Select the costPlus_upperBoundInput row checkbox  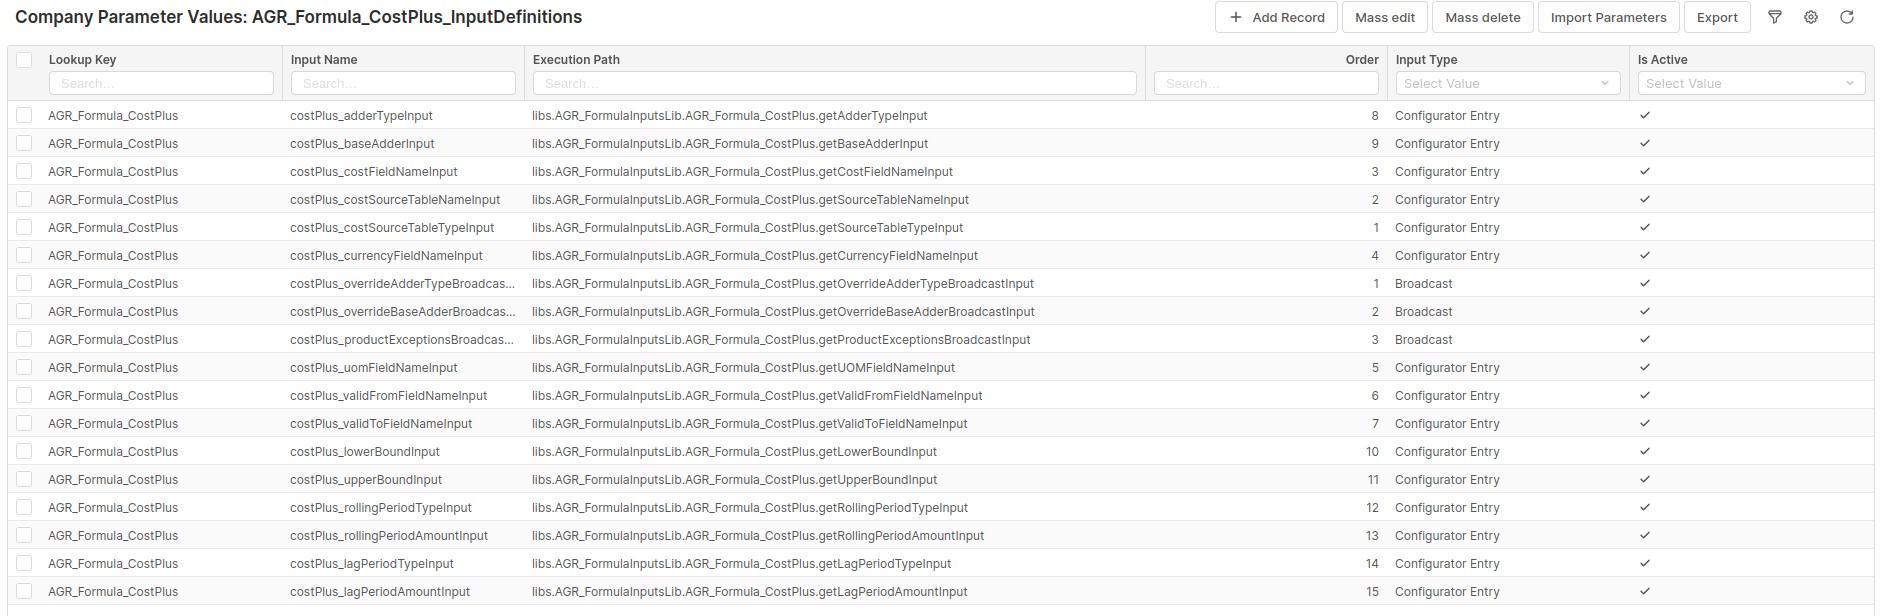point(24,479)
